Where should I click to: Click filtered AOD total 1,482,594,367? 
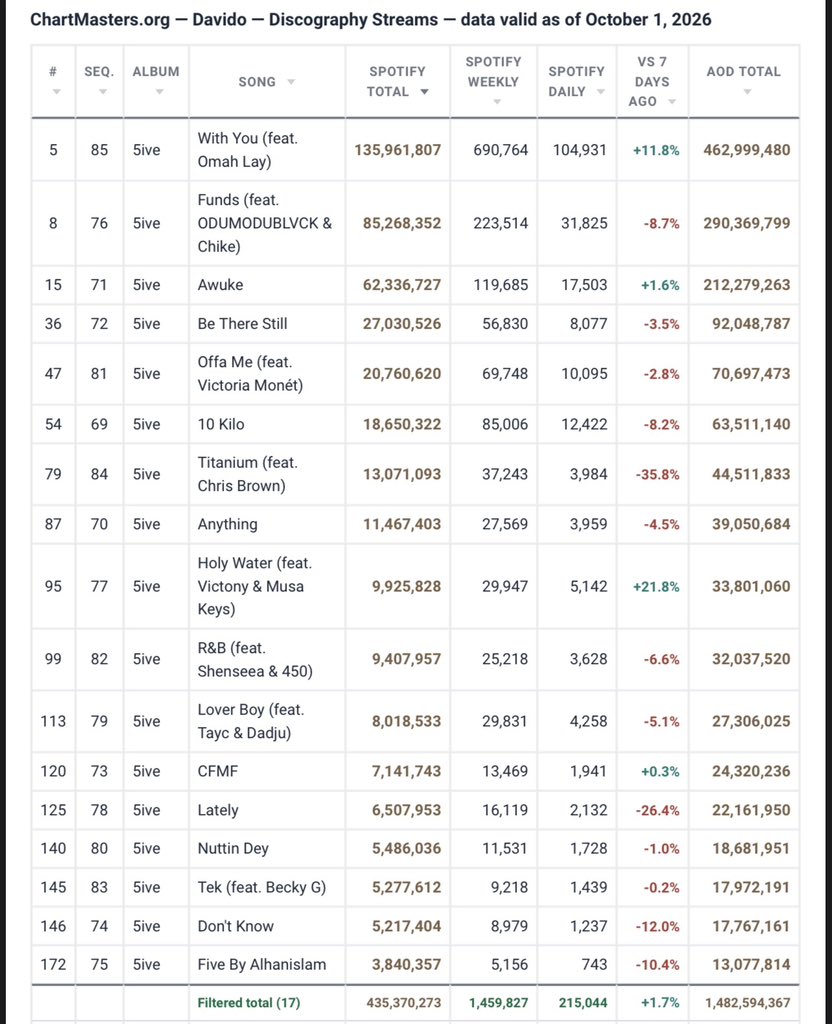pos(748,1002)
